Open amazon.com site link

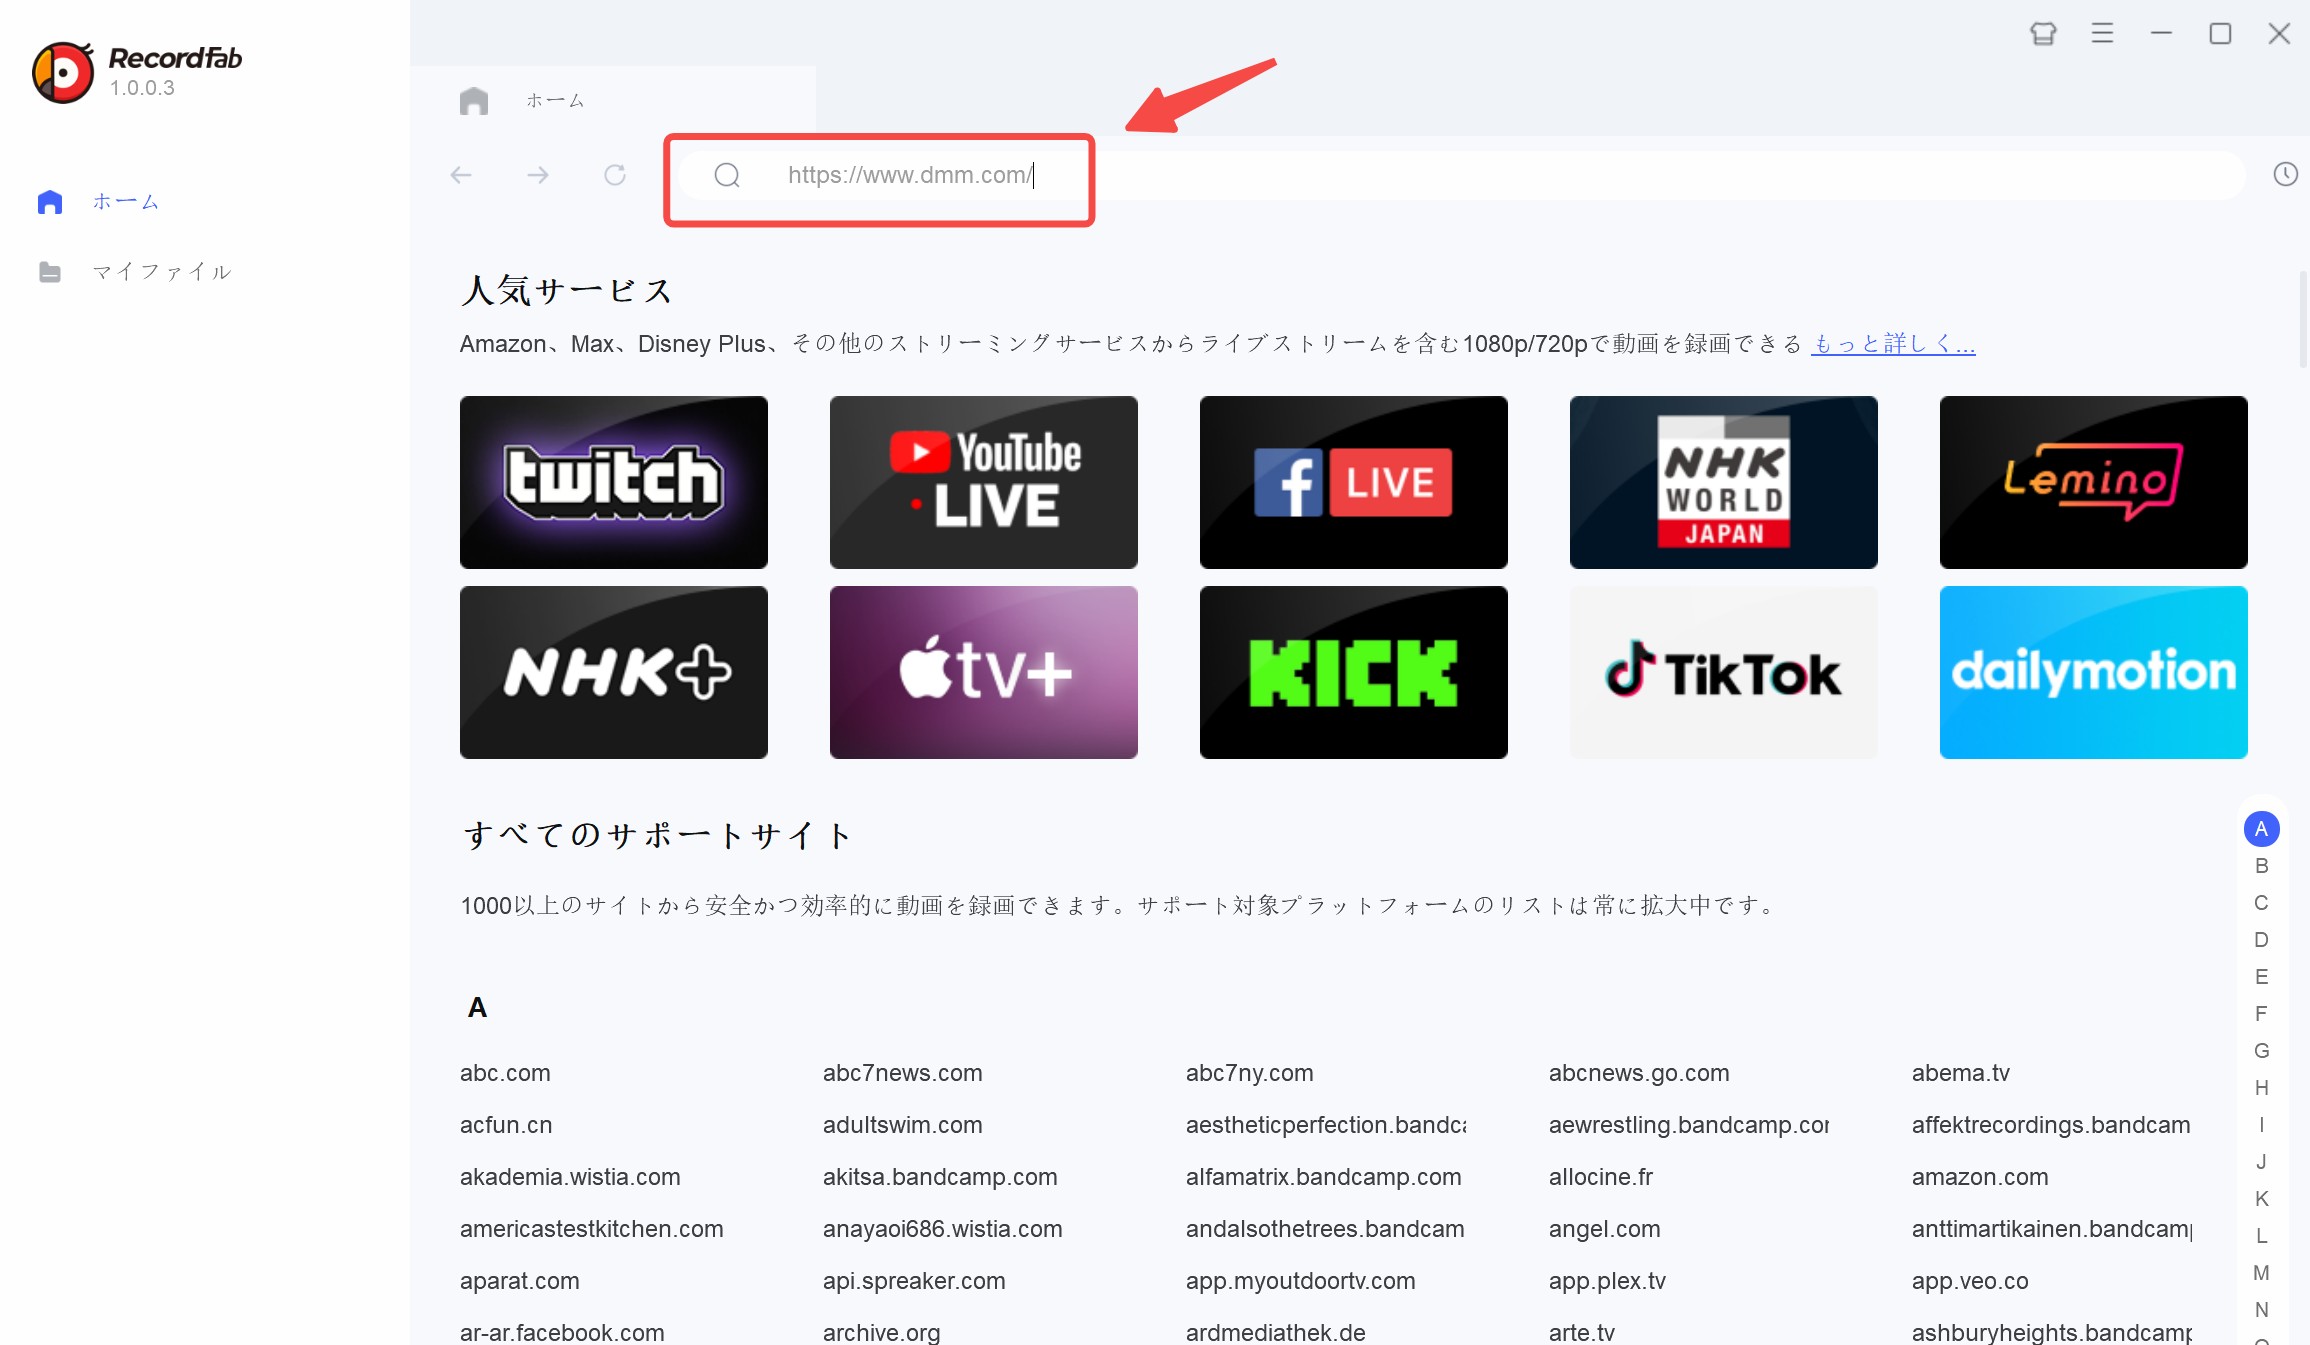point(1980,1177)
